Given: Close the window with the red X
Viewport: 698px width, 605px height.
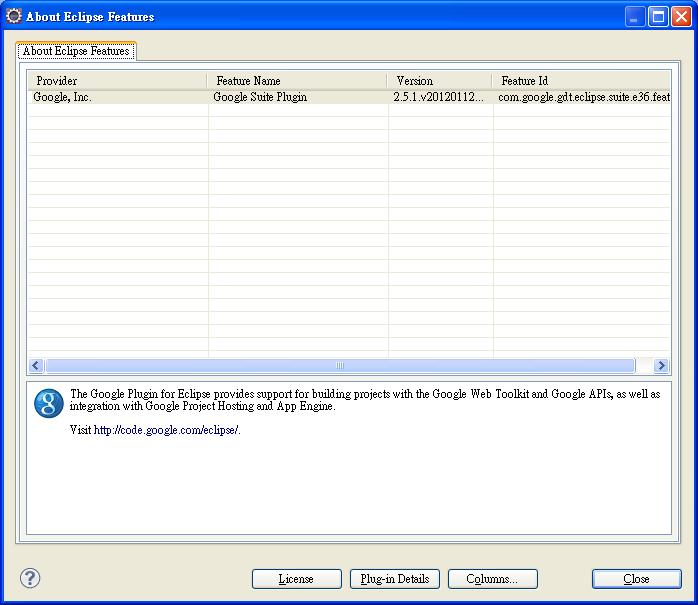Looking at the screenshot, I should 682,17.
